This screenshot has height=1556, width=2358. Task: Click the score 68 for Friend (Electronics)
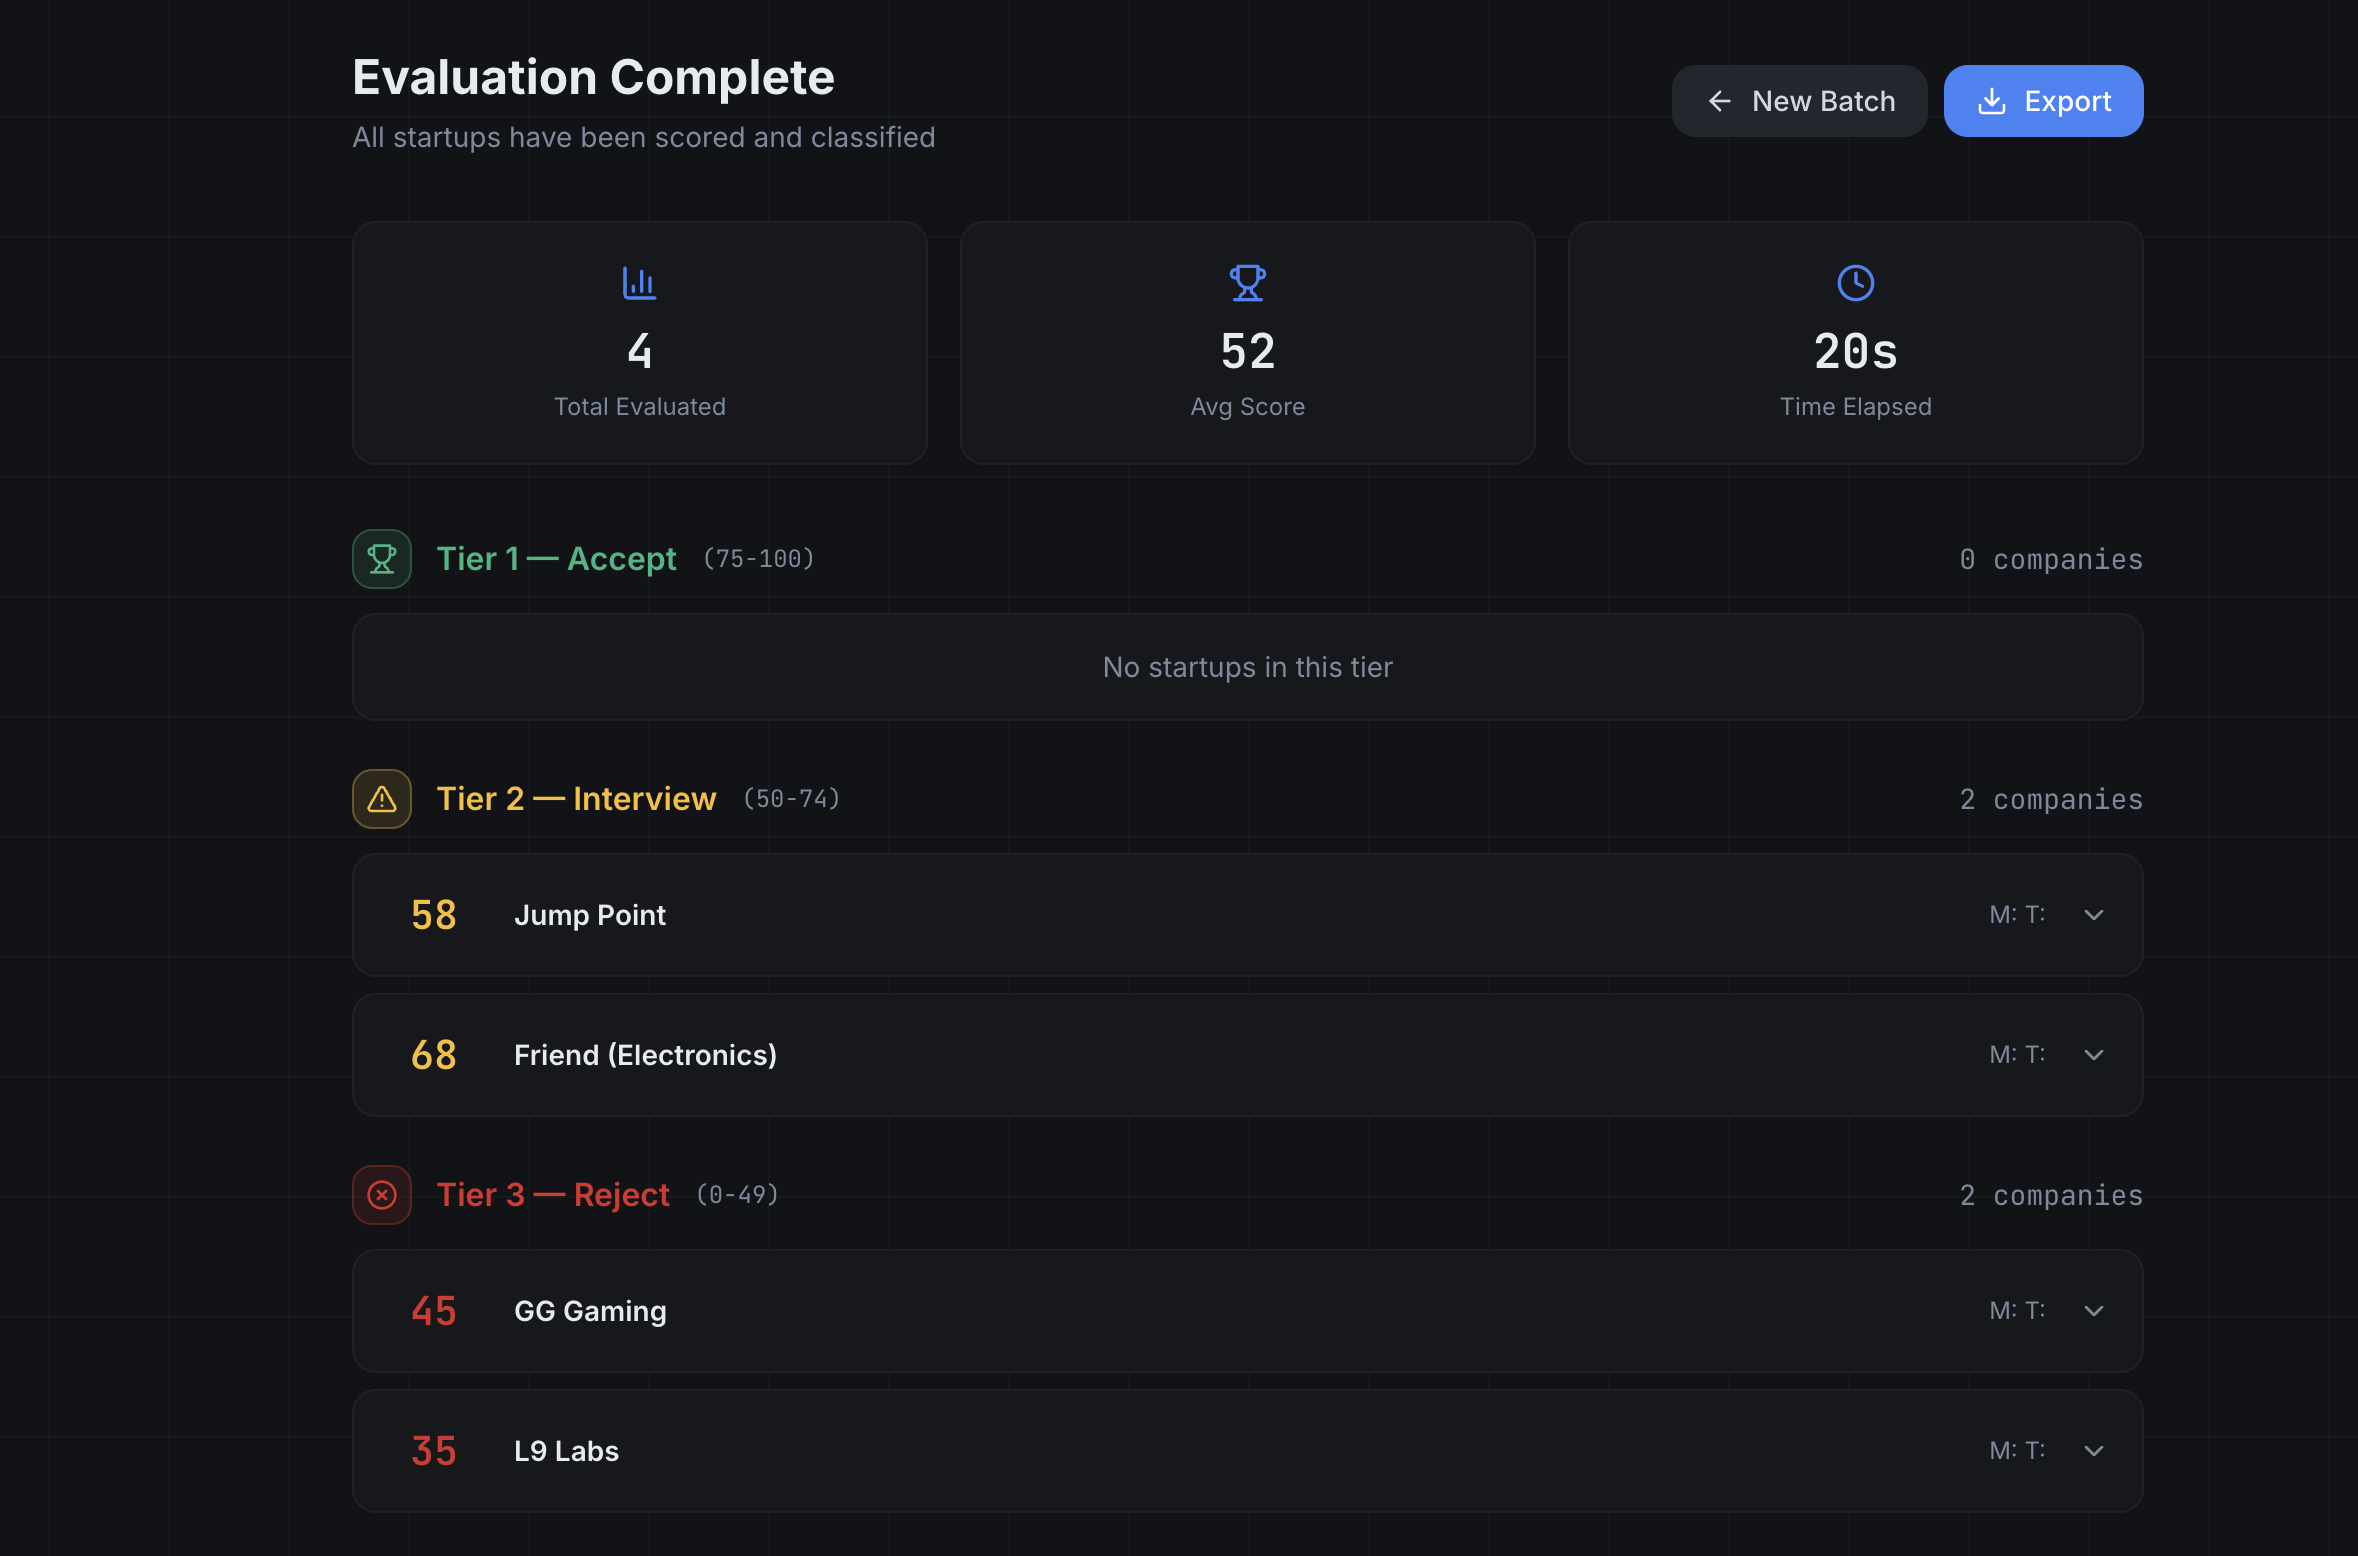(434, 1055)
